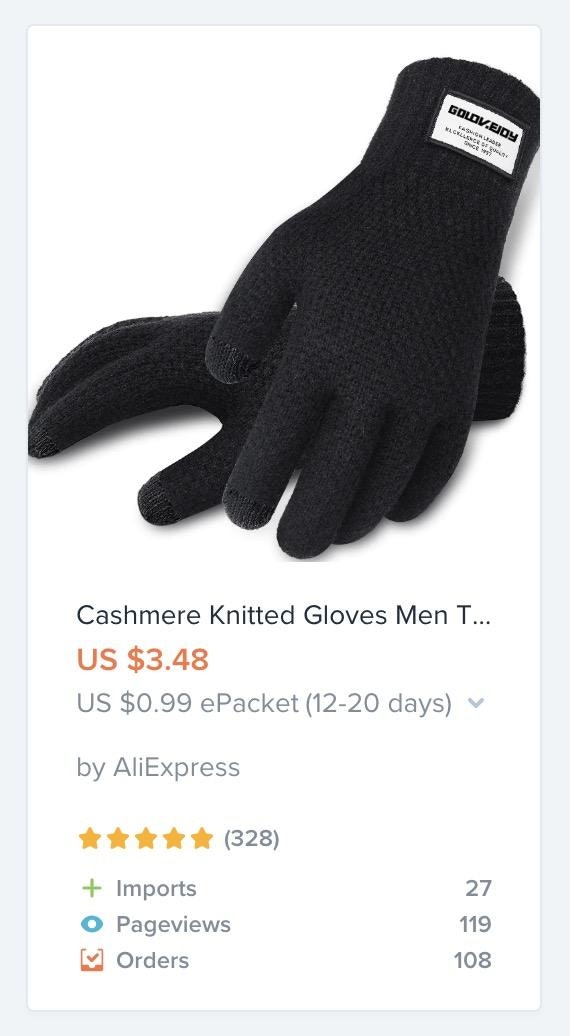
Task: Click the 119 pageviews count
Action: tap(475, 924)
